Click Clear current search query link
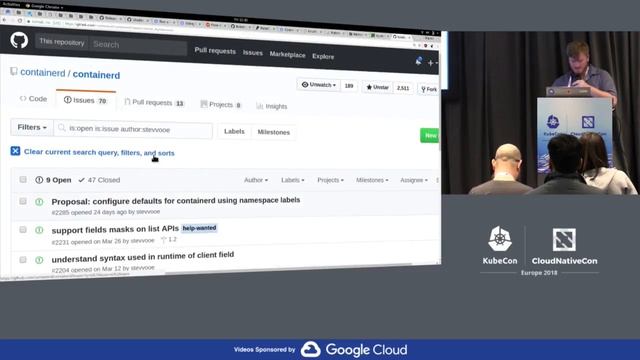The width and height of the screenshot is (640, 360). pyautogui.click(x=99, y=152)
